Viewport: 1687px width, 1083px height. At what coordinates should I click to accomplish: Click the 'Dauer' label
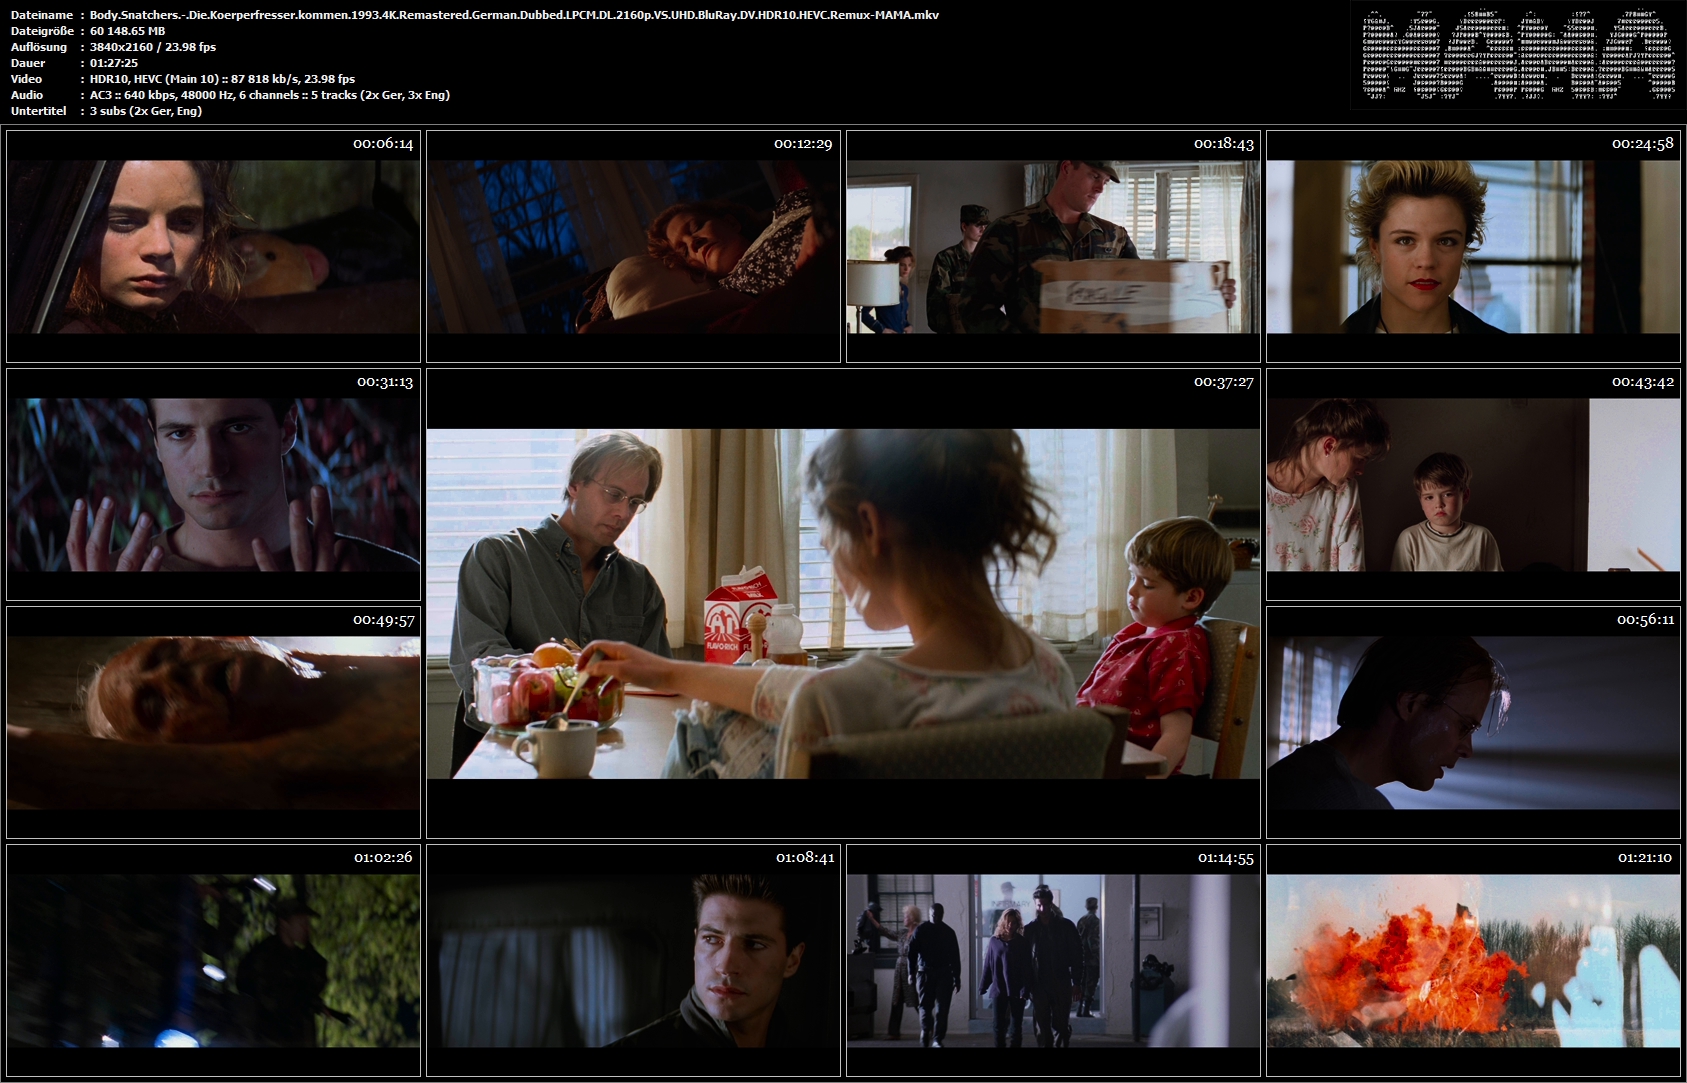click(x=28, y=63)
